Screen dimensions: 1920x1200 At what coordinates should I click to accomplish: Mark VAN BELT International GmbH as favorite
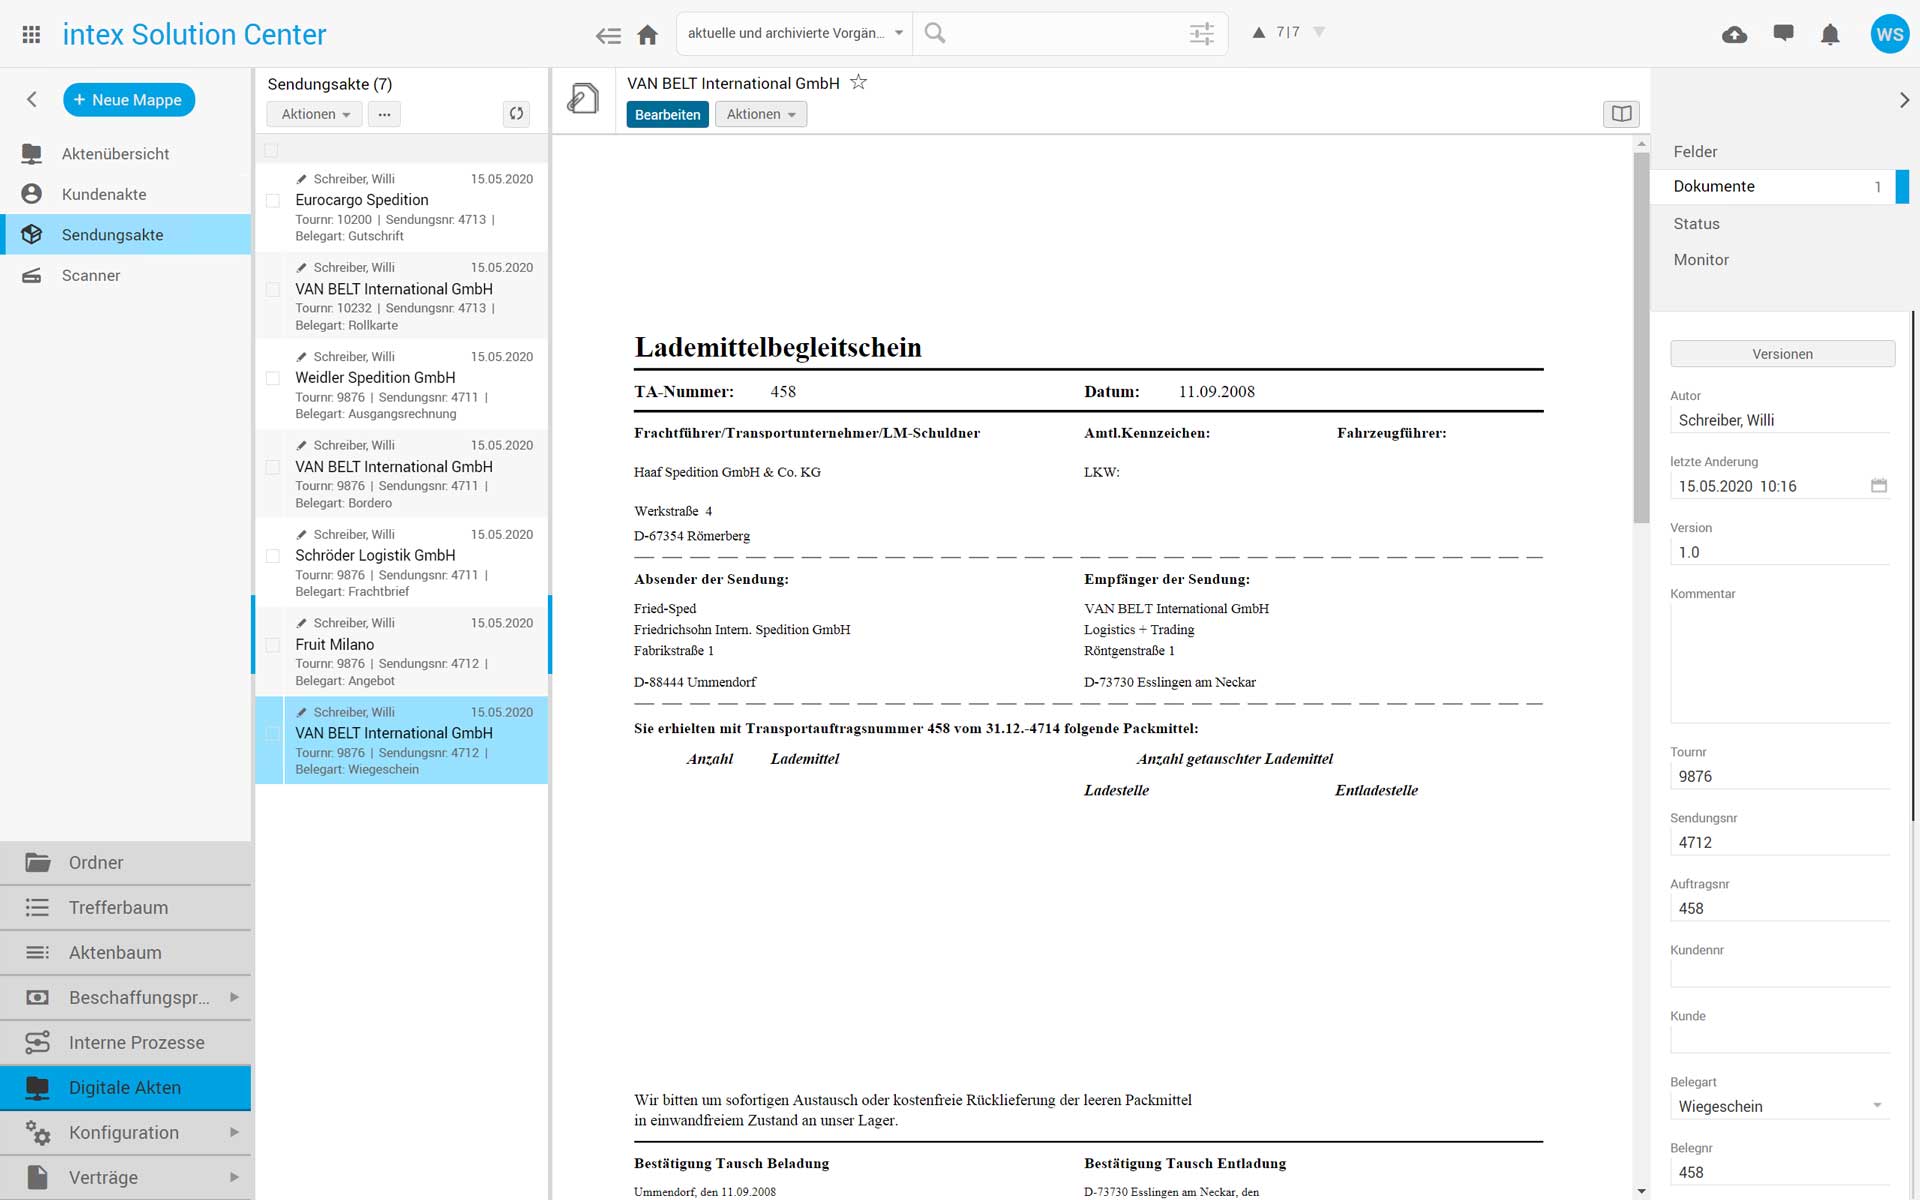click(858, 83)
